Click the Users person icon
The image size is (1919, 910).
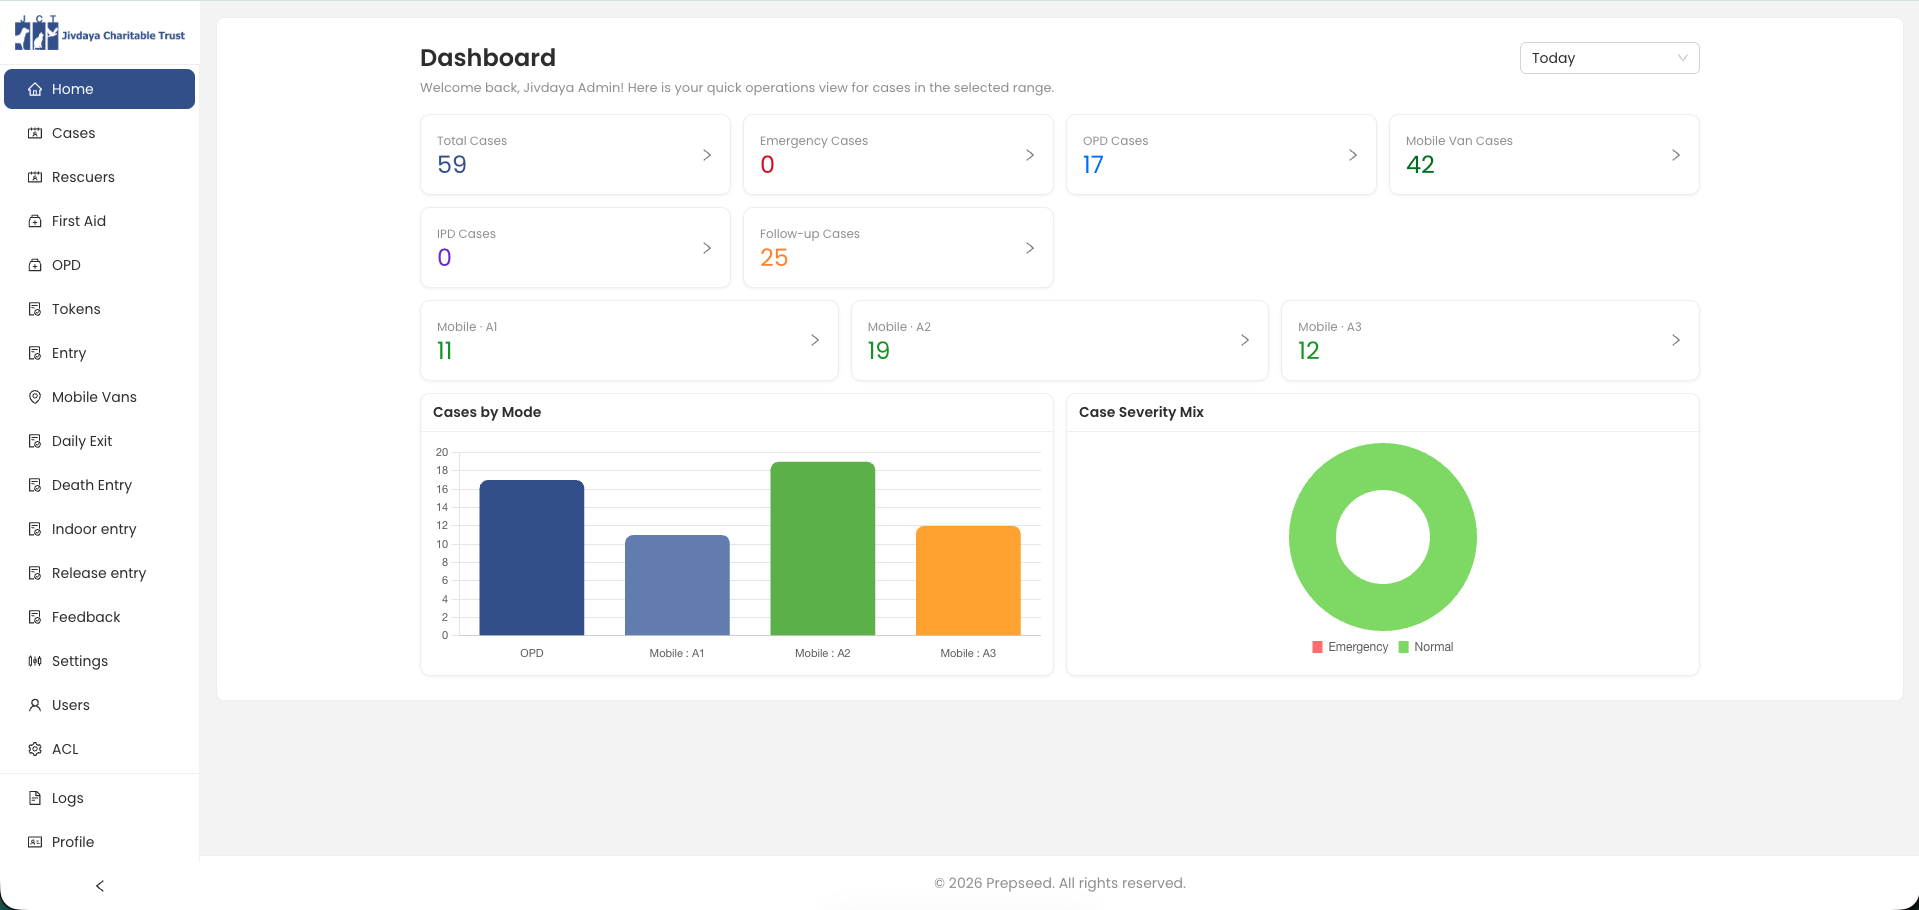pyautogui.click(x=35, y=705)
